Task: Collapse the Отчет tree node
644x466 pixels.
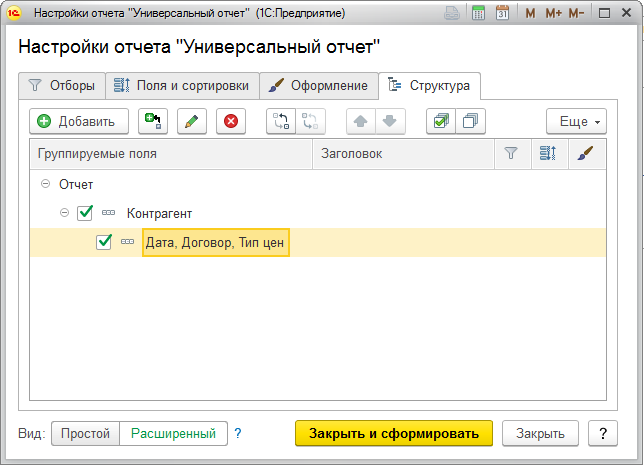Action: 45,185
